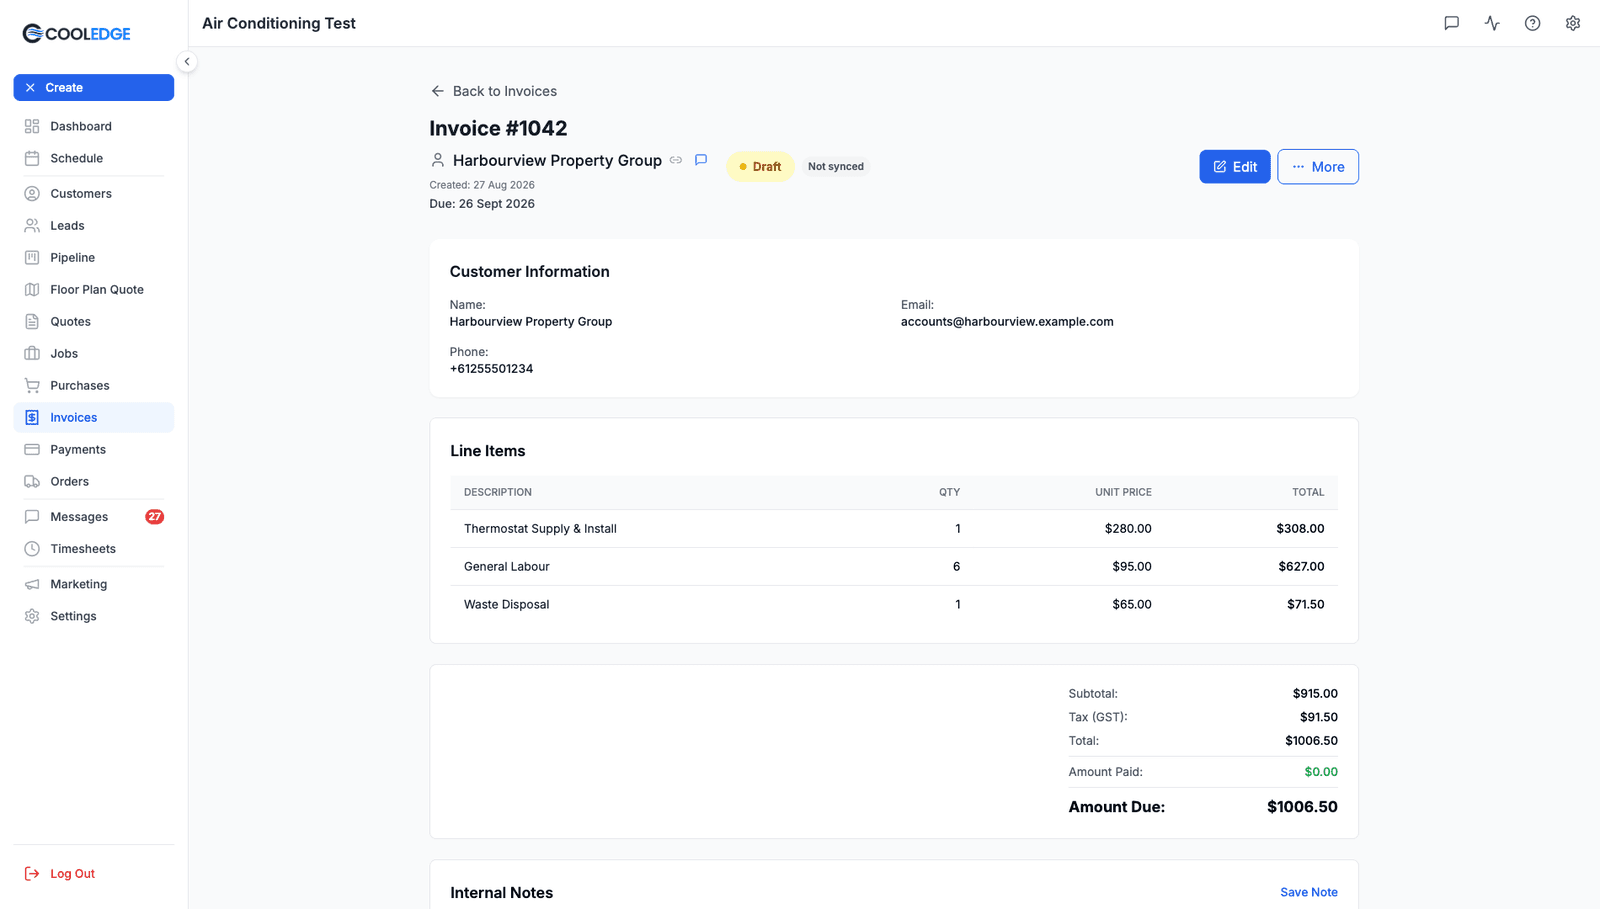Click the Log Out link
Screen dimensions: 1600x909
(60, 874)
